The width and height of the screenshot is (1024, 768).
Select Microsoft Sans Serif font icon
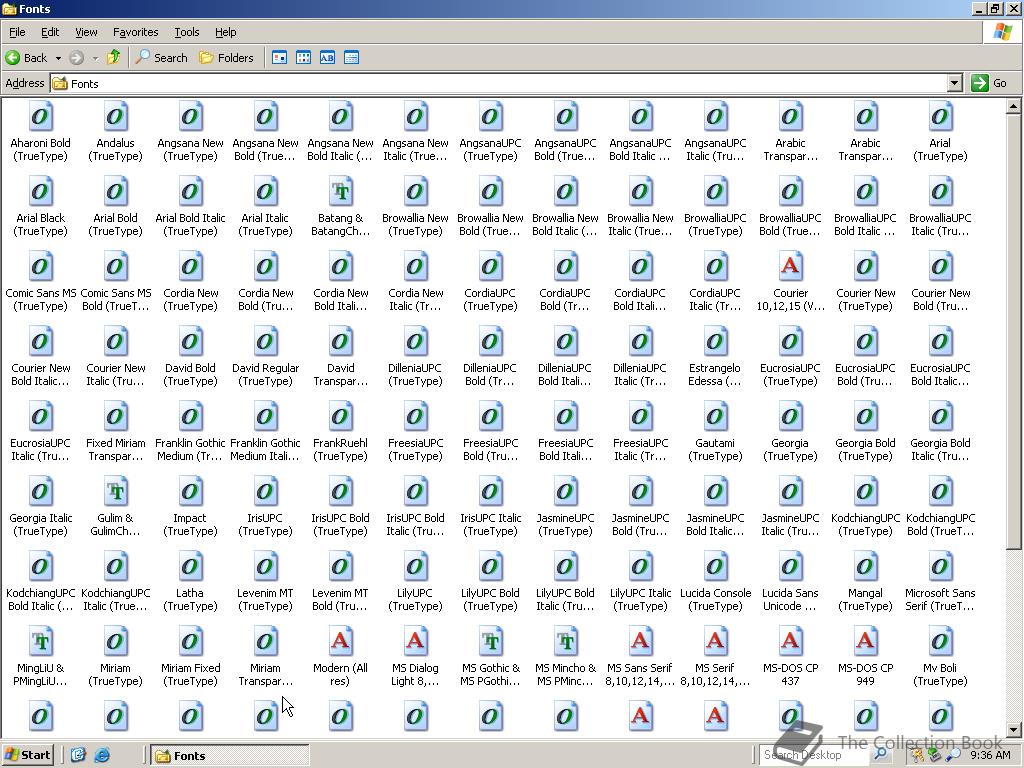940,568
